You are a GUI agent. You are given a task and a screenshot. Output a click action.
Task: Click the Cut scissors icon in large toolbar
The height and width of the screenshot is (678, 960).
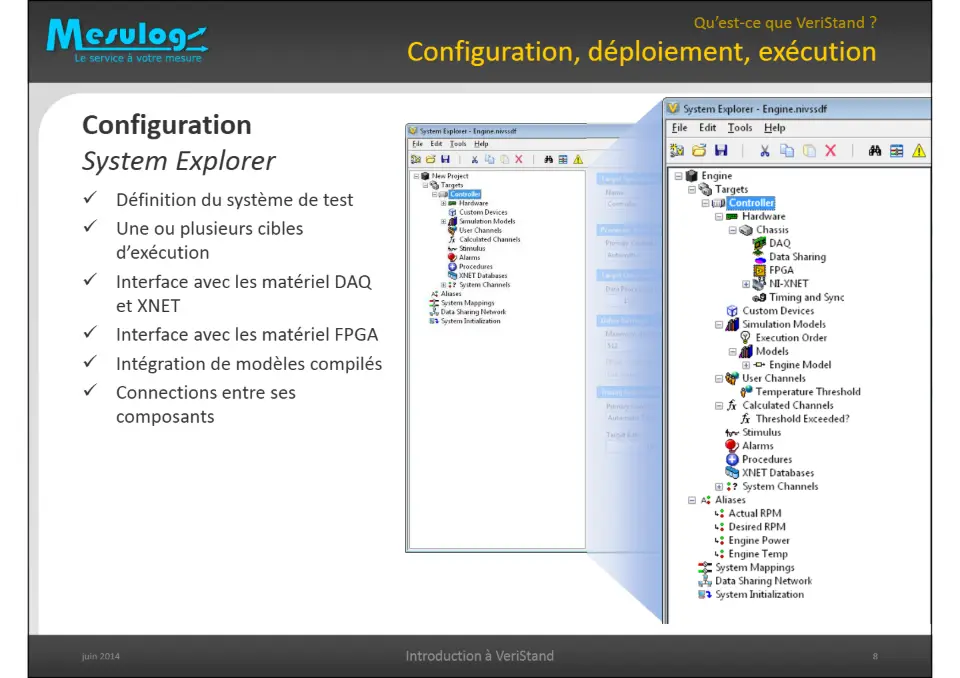click(765, 151)
